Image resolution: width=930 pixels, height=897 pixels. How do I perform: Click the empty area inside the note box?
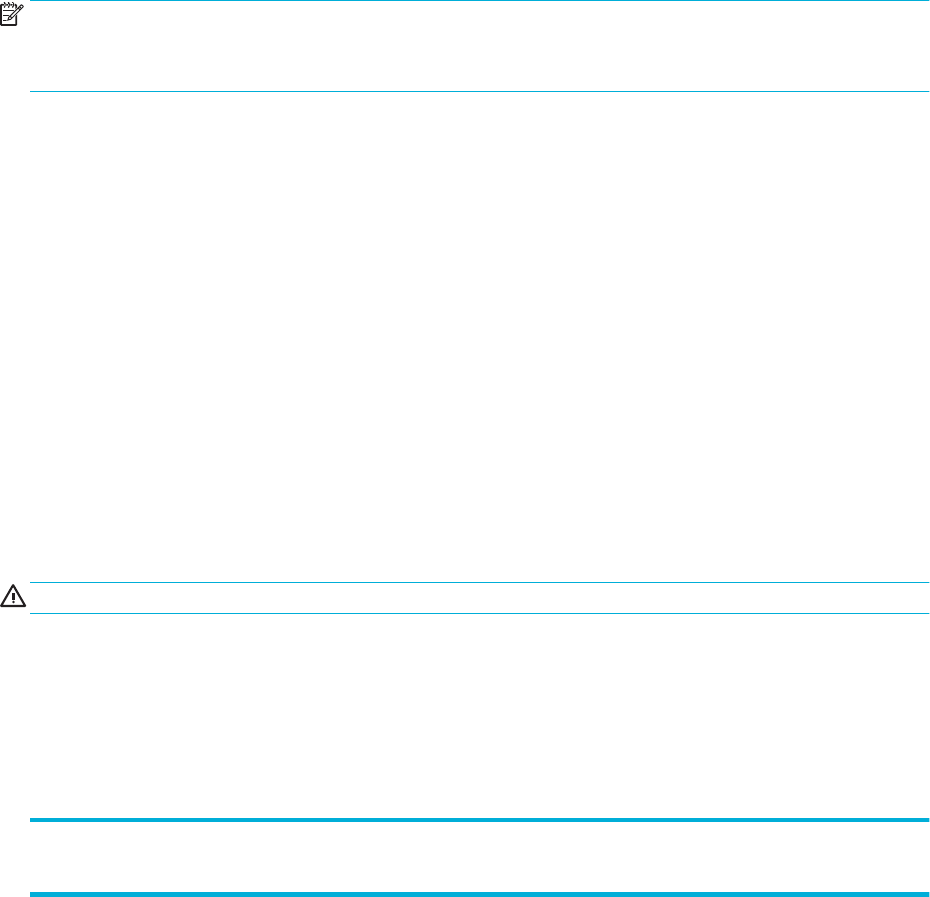pyautogui.click(x=479, y=46)
